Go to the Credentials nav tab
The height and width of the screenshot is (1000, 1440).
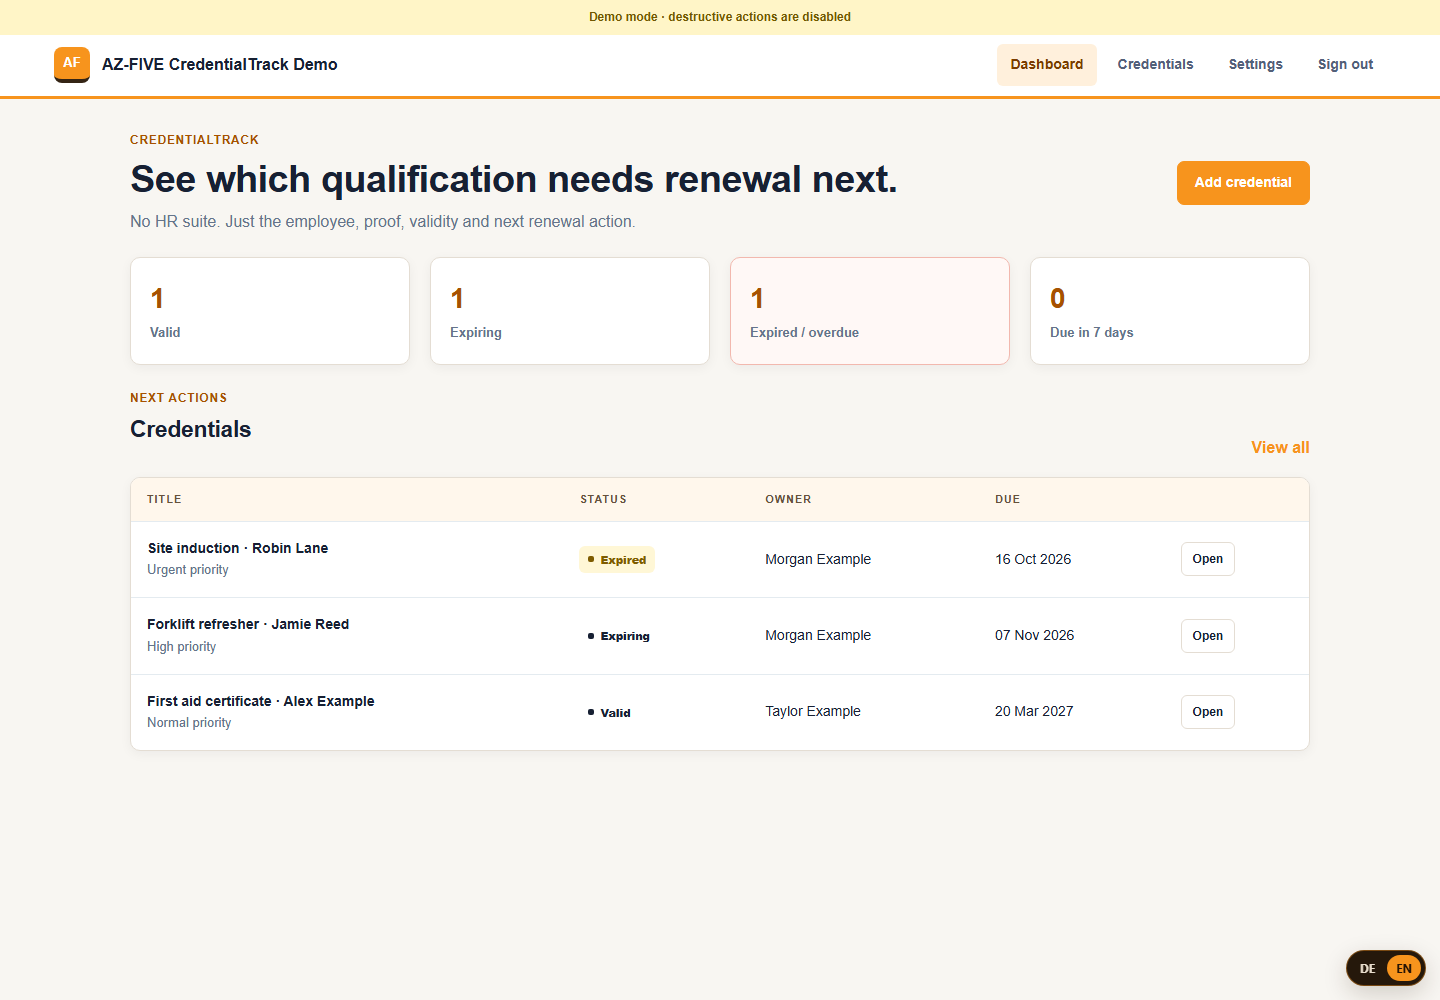1155,64
